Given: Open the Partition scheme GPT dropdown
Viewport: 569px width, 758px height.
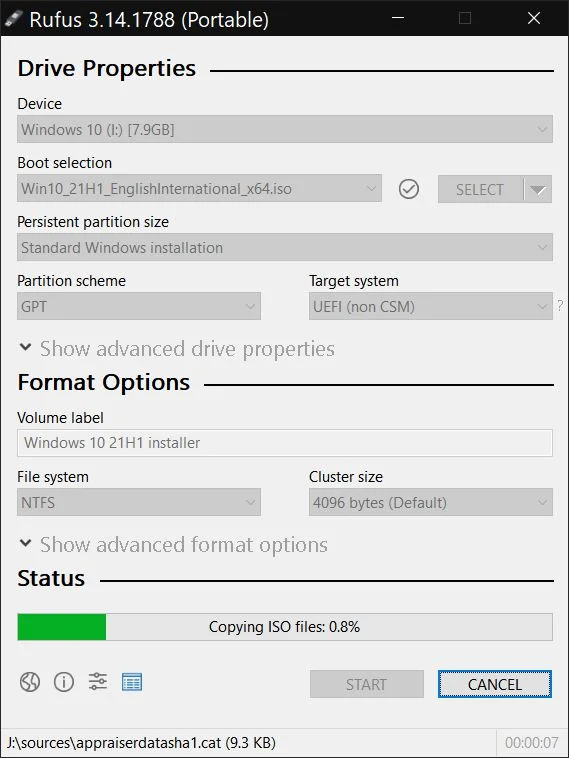Looking at the screenshot, I should click(139, 306).
